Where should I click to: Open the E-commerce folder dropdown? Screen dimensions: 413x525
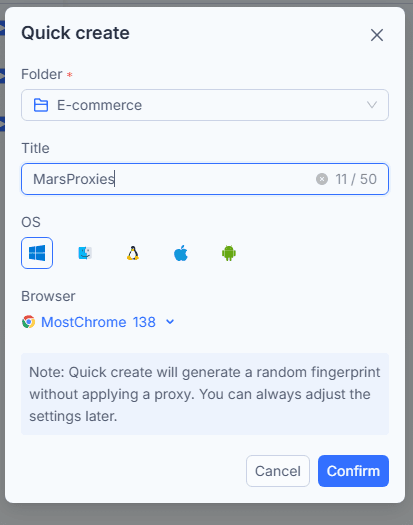pos(205,105)
